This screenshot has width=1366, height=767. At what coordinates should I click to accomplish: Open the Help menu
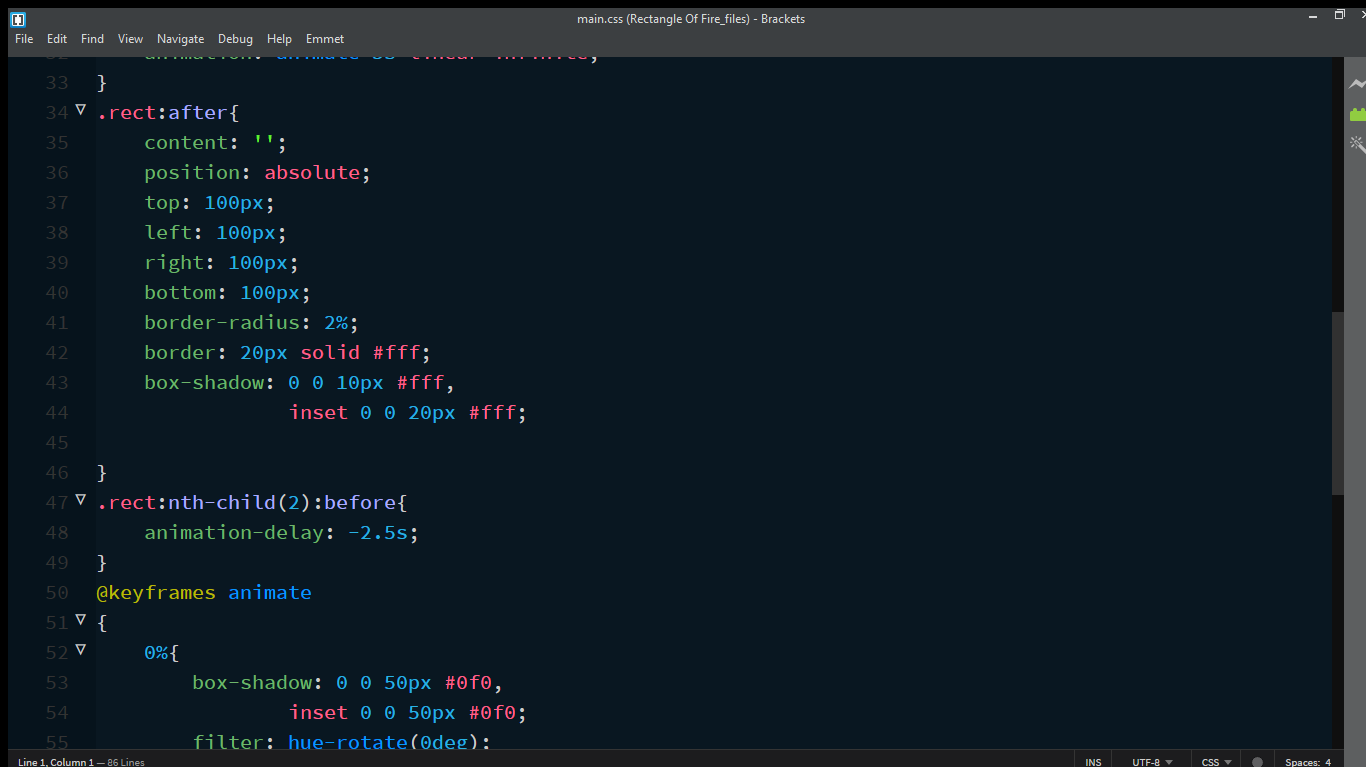pyautogui.click(x=279, y=39)
